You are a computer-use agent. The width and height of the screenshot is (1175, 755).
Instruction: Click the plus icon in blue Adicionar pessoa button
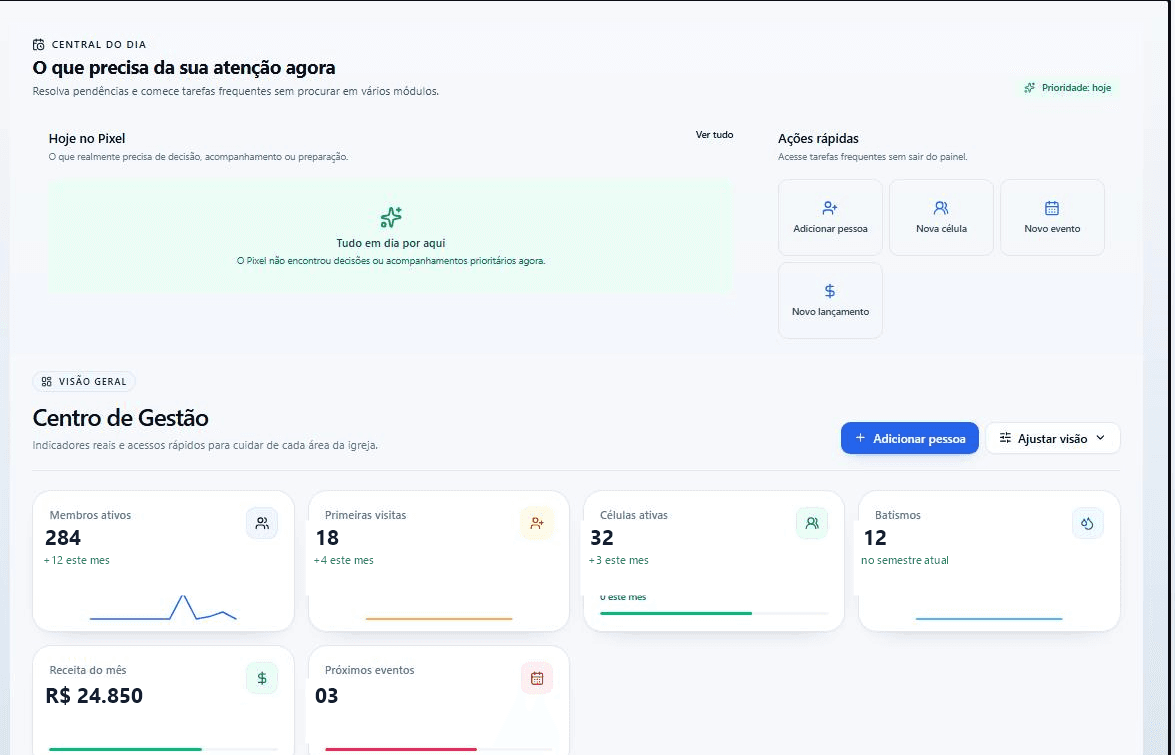(x=860, y=438)
